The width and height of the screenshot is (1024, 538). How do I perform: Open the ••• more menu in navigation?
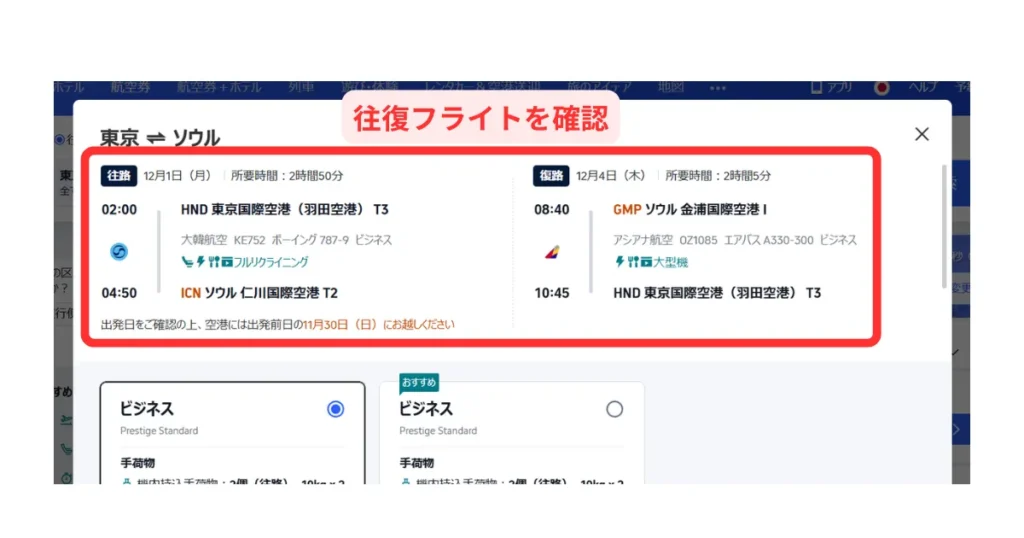(717, 88)
